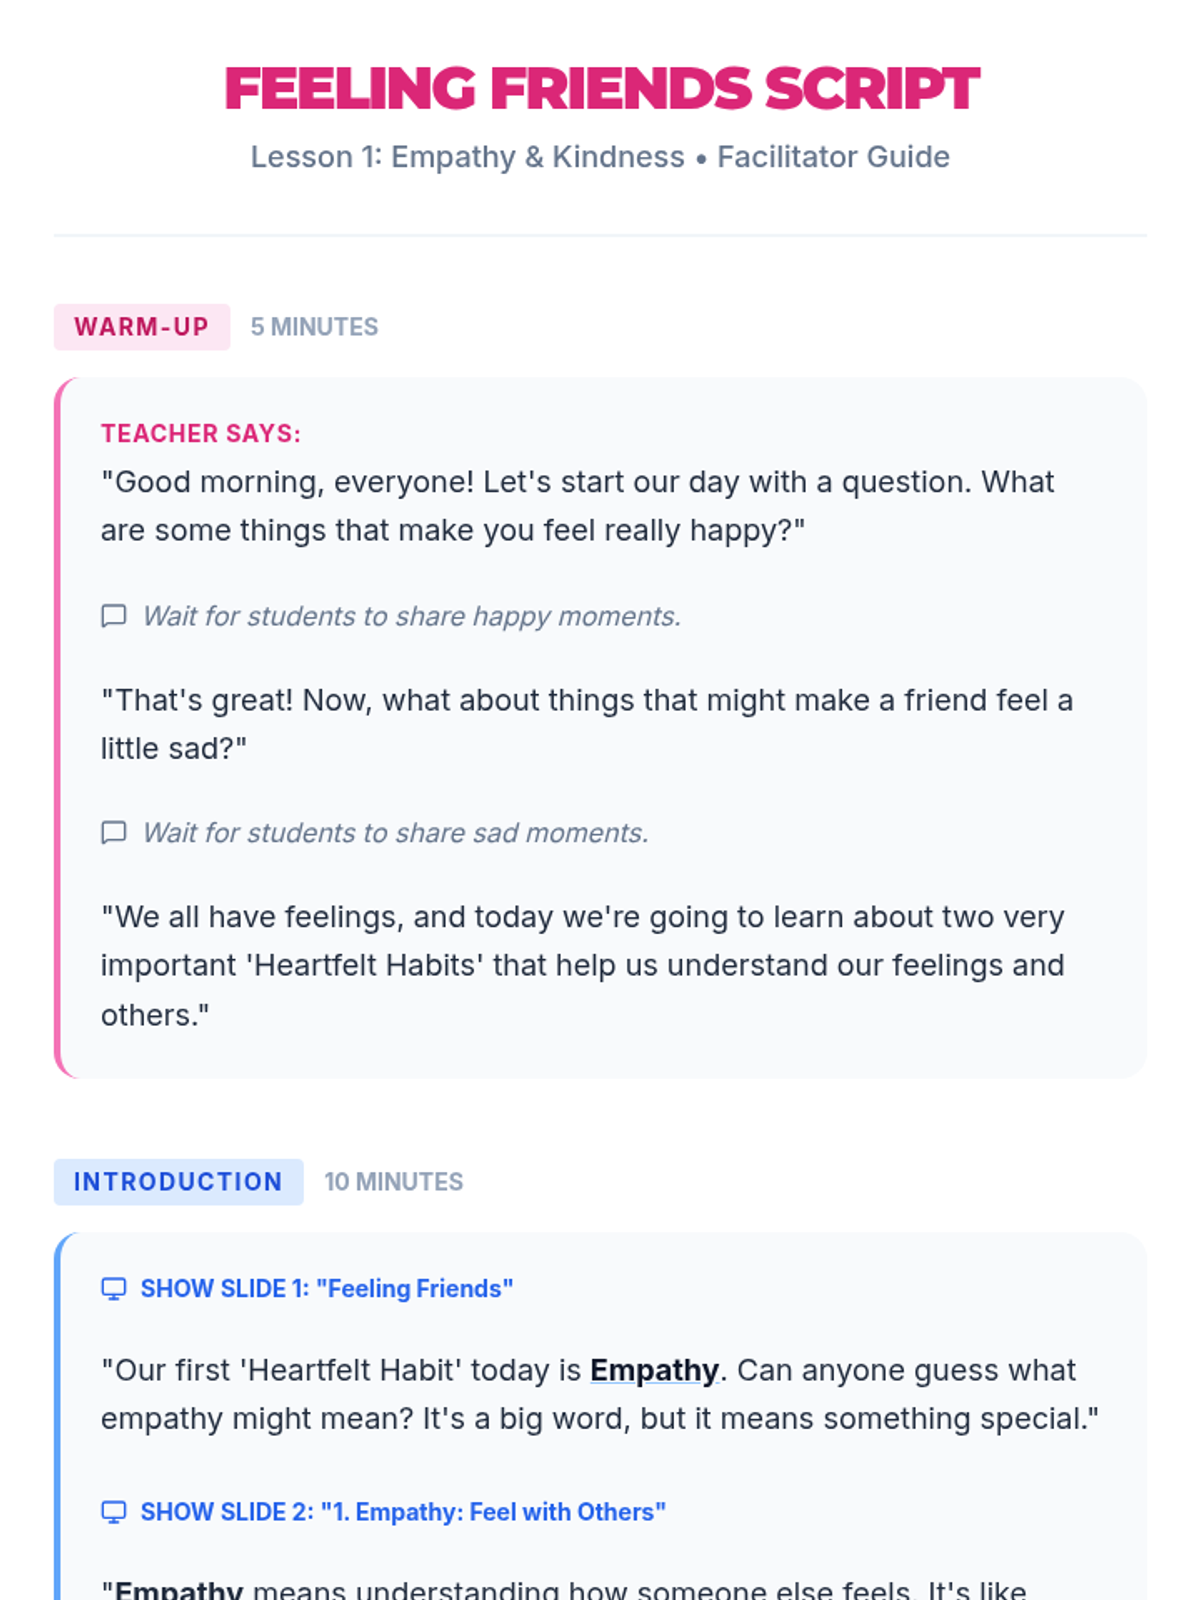Click the "10 MINUTES" duration label
The height and width of the screenshot is (1600, 1200).
393,1182
